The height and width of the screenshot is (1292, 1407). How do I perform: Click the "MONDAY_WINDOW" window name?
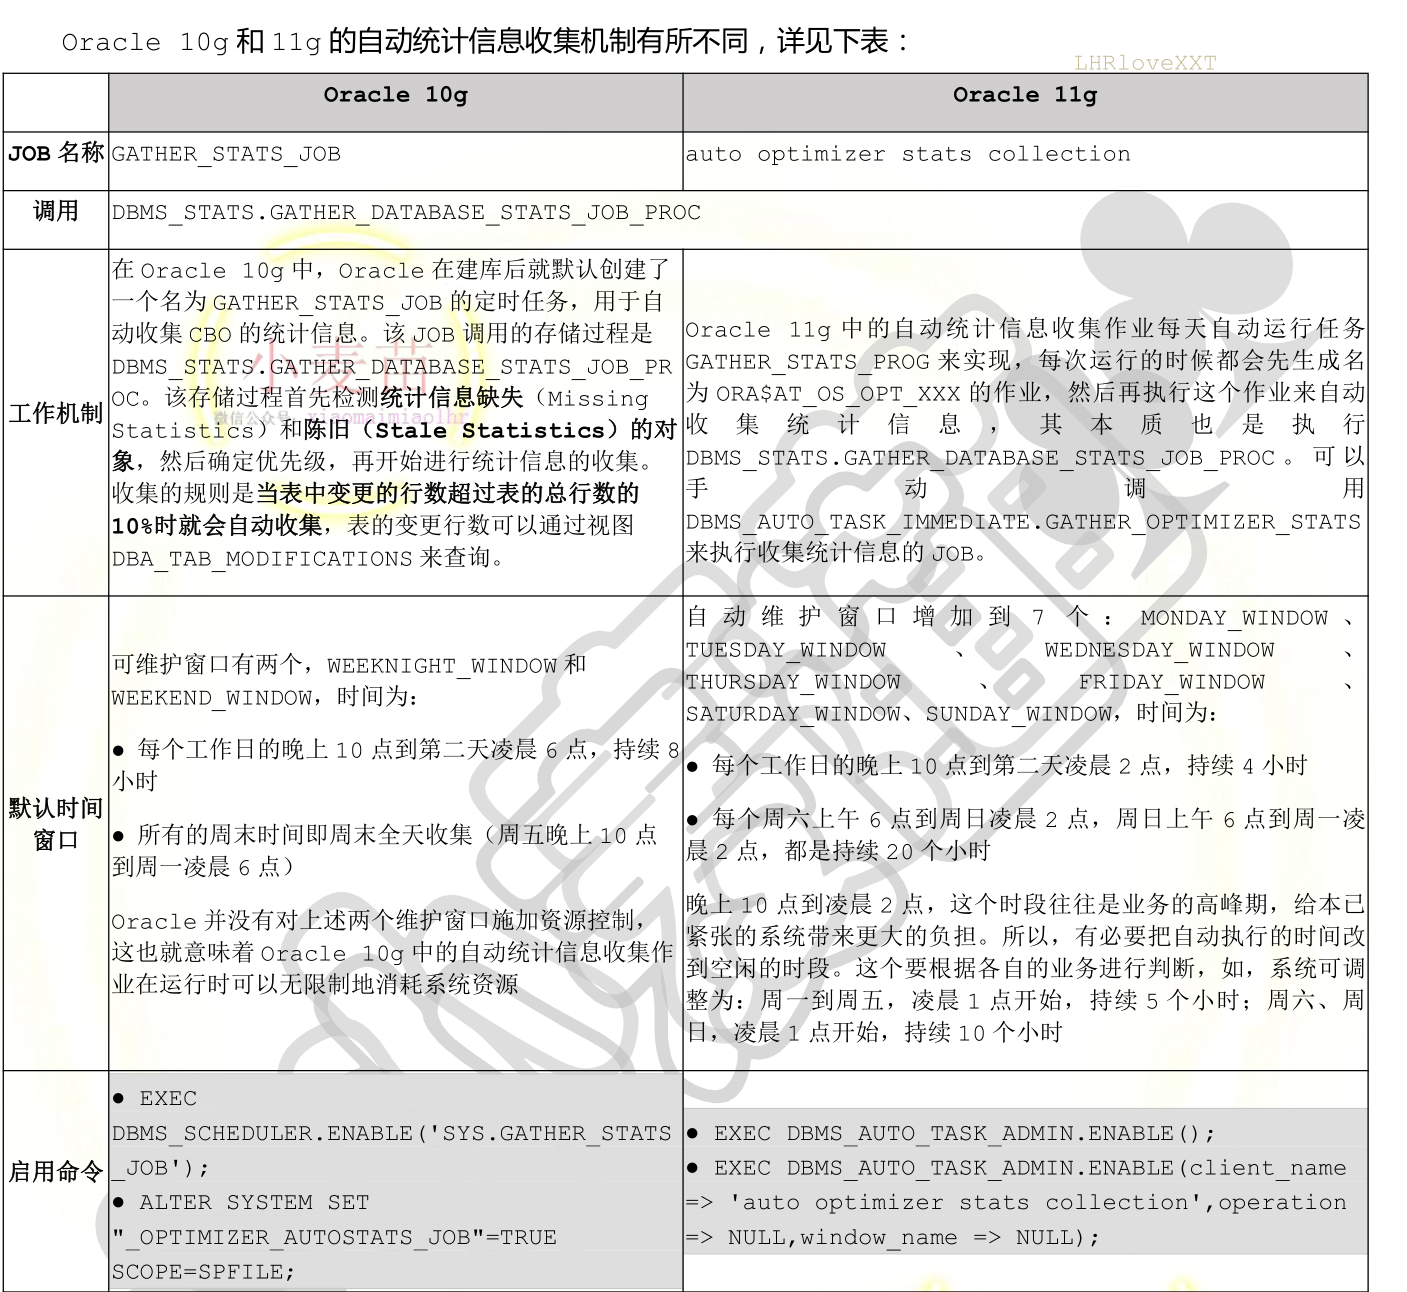click(1234, 618)
